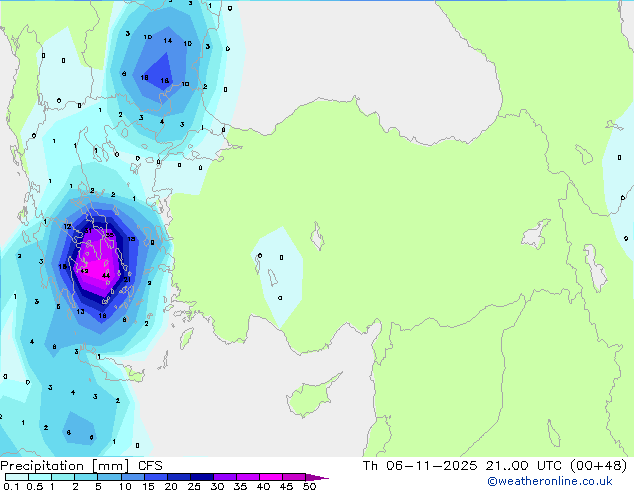
Task: Select the legend scale label '35'
Action: point(240,486)
